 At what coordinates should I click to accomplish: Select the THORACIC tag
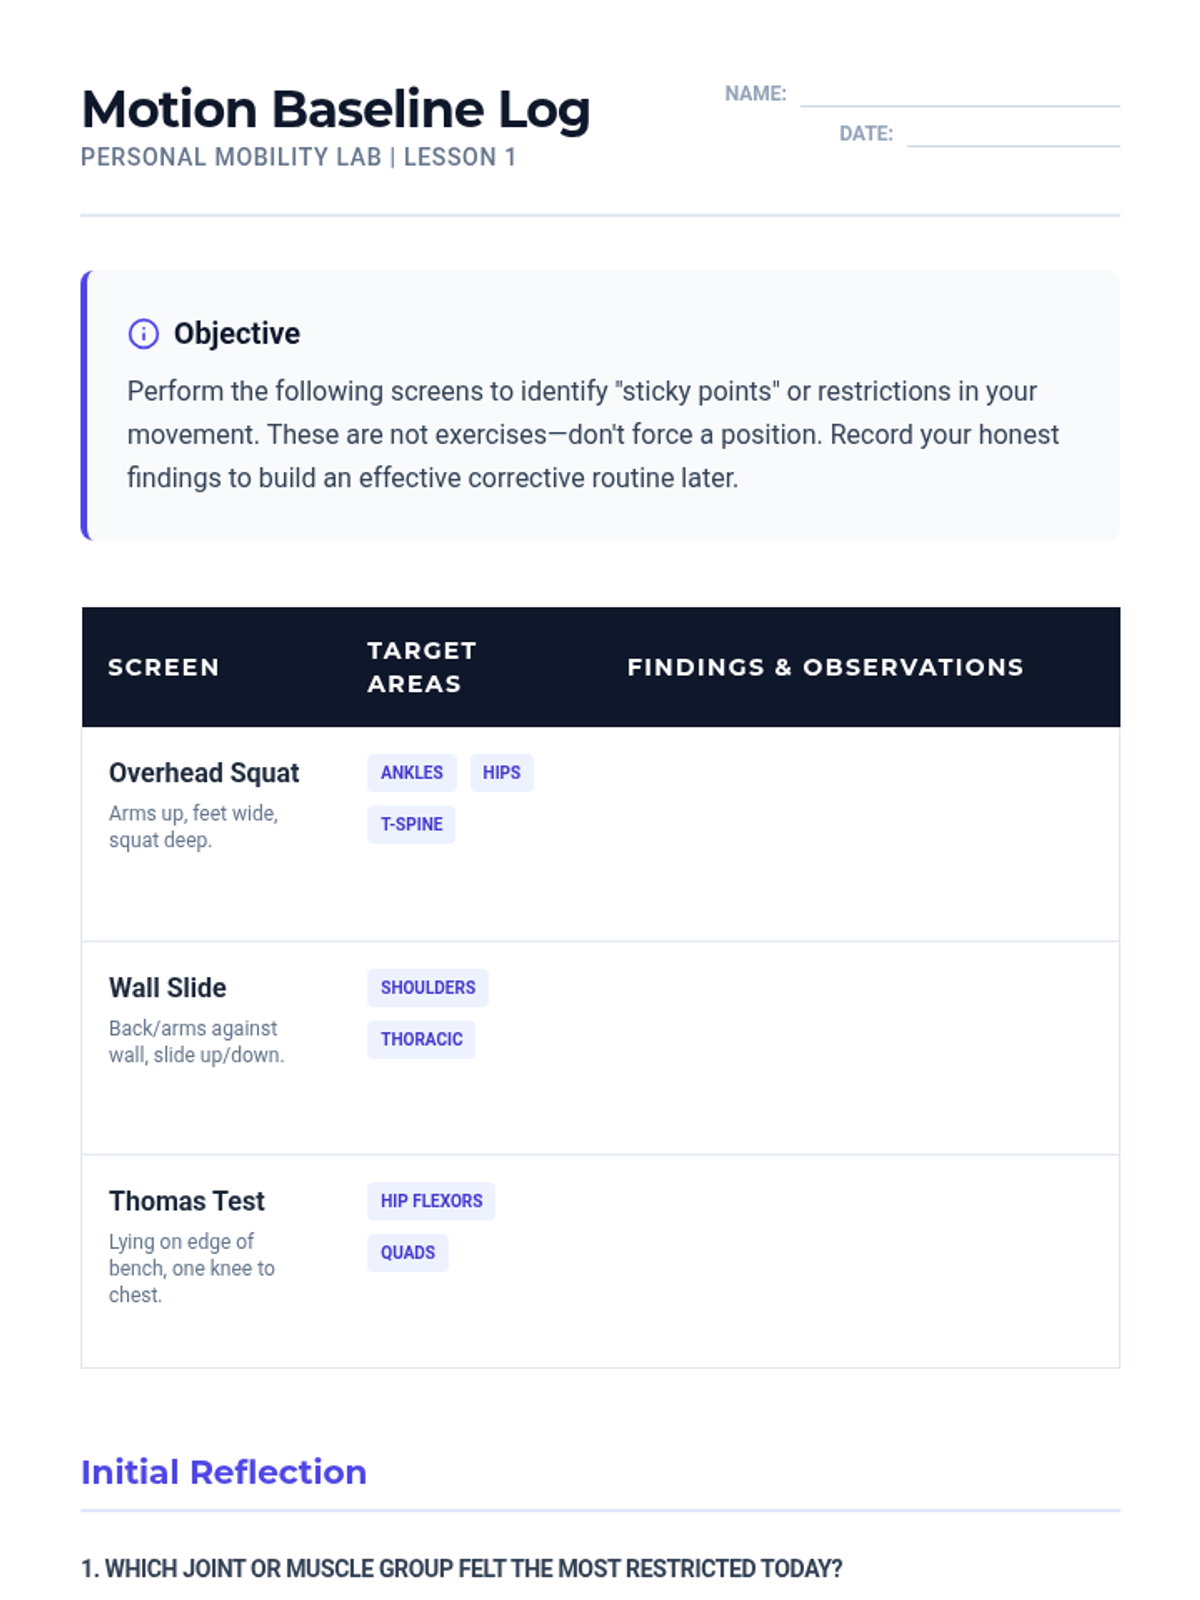pos(421,1040)
